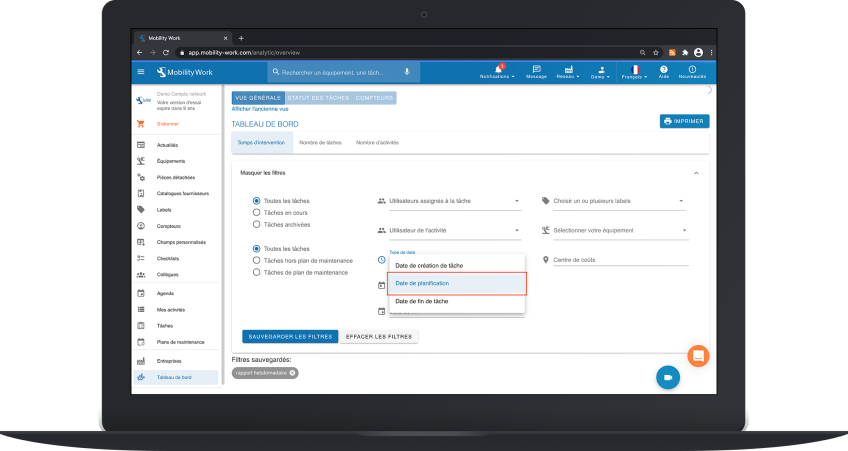Image resolution: width=848 pixels, height=451 pixels.
Task: Open a new browser tab
Action: coord(241,38)
